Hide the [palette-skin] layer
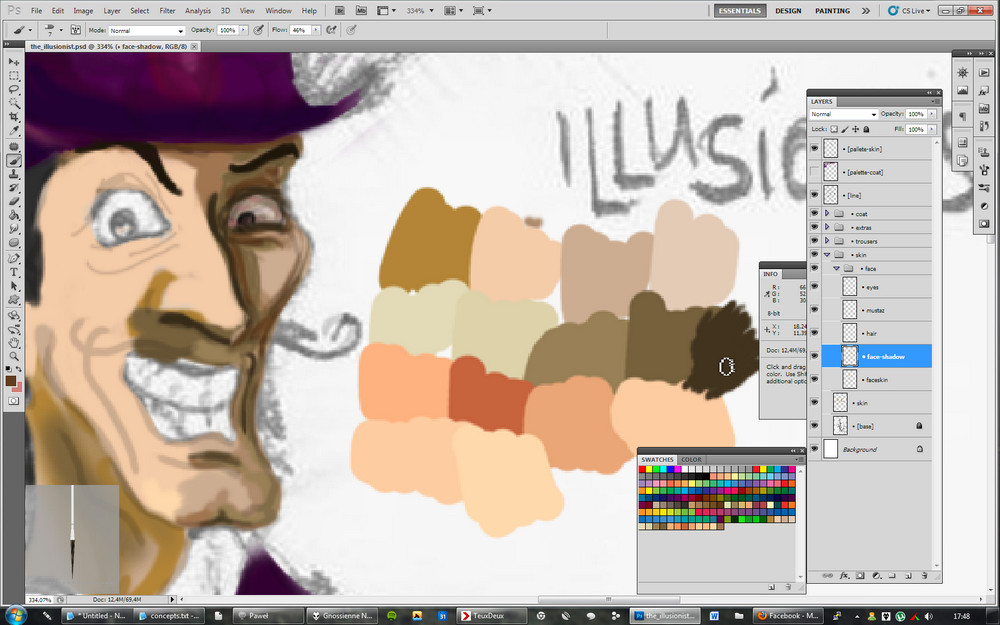Viewport: 1000px width, 625px height. pyautogui.click(x=814, y=149)
